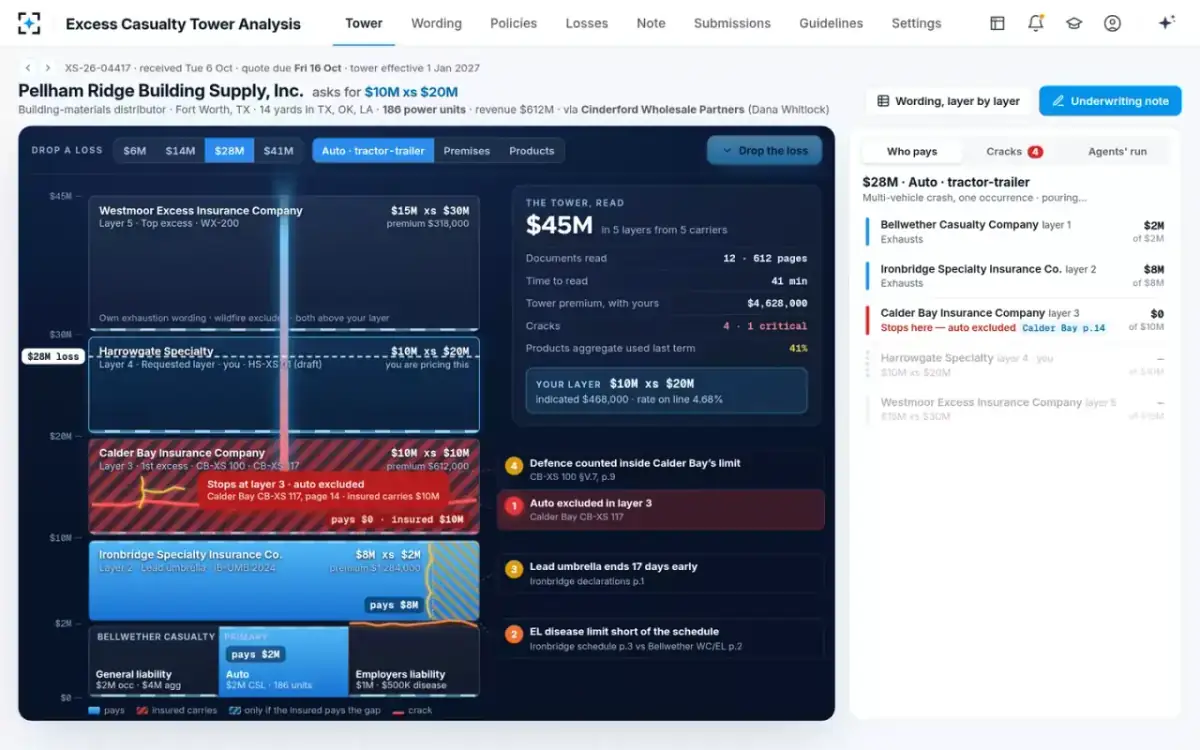Click the Cracks '4 · 1 critical' value

click(765, 326)
